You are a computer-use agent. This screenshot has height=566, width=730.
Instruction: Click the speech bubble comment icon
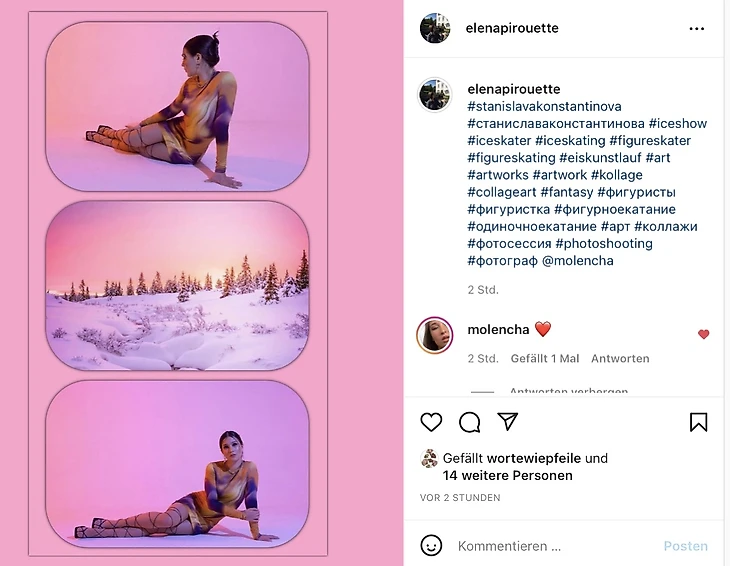point(469,422)
